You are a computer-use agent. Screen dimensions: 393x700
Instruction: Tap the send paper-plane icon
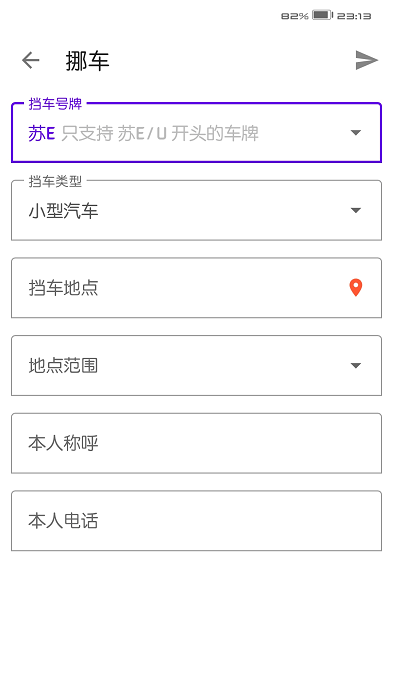[x=366, y=60]
